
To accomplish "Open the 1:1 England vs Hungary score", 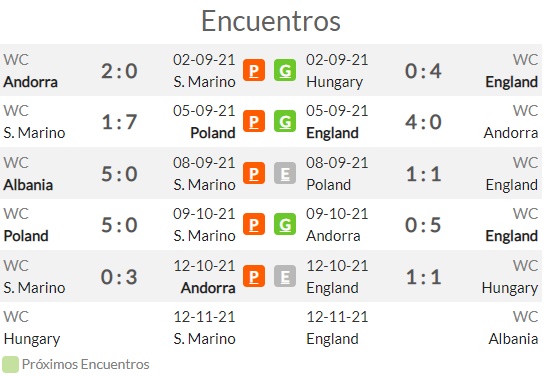I will (x=423, y=277).
